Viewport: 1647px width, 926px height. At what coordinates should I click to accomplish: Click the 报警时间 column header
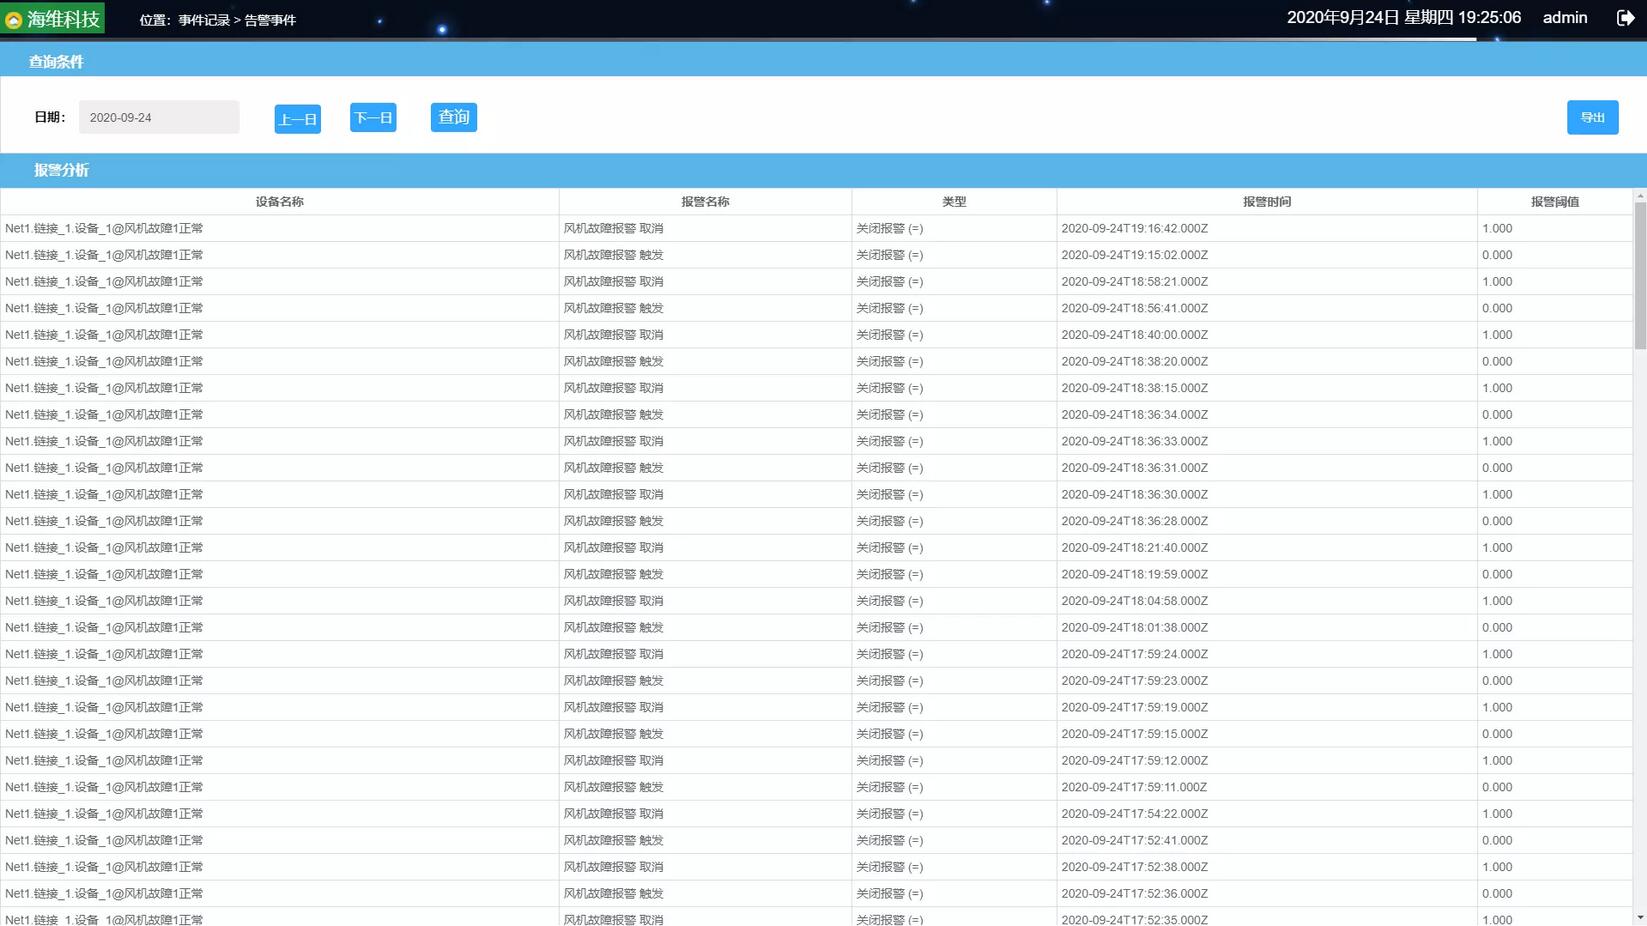click(x=1266, y=202)
